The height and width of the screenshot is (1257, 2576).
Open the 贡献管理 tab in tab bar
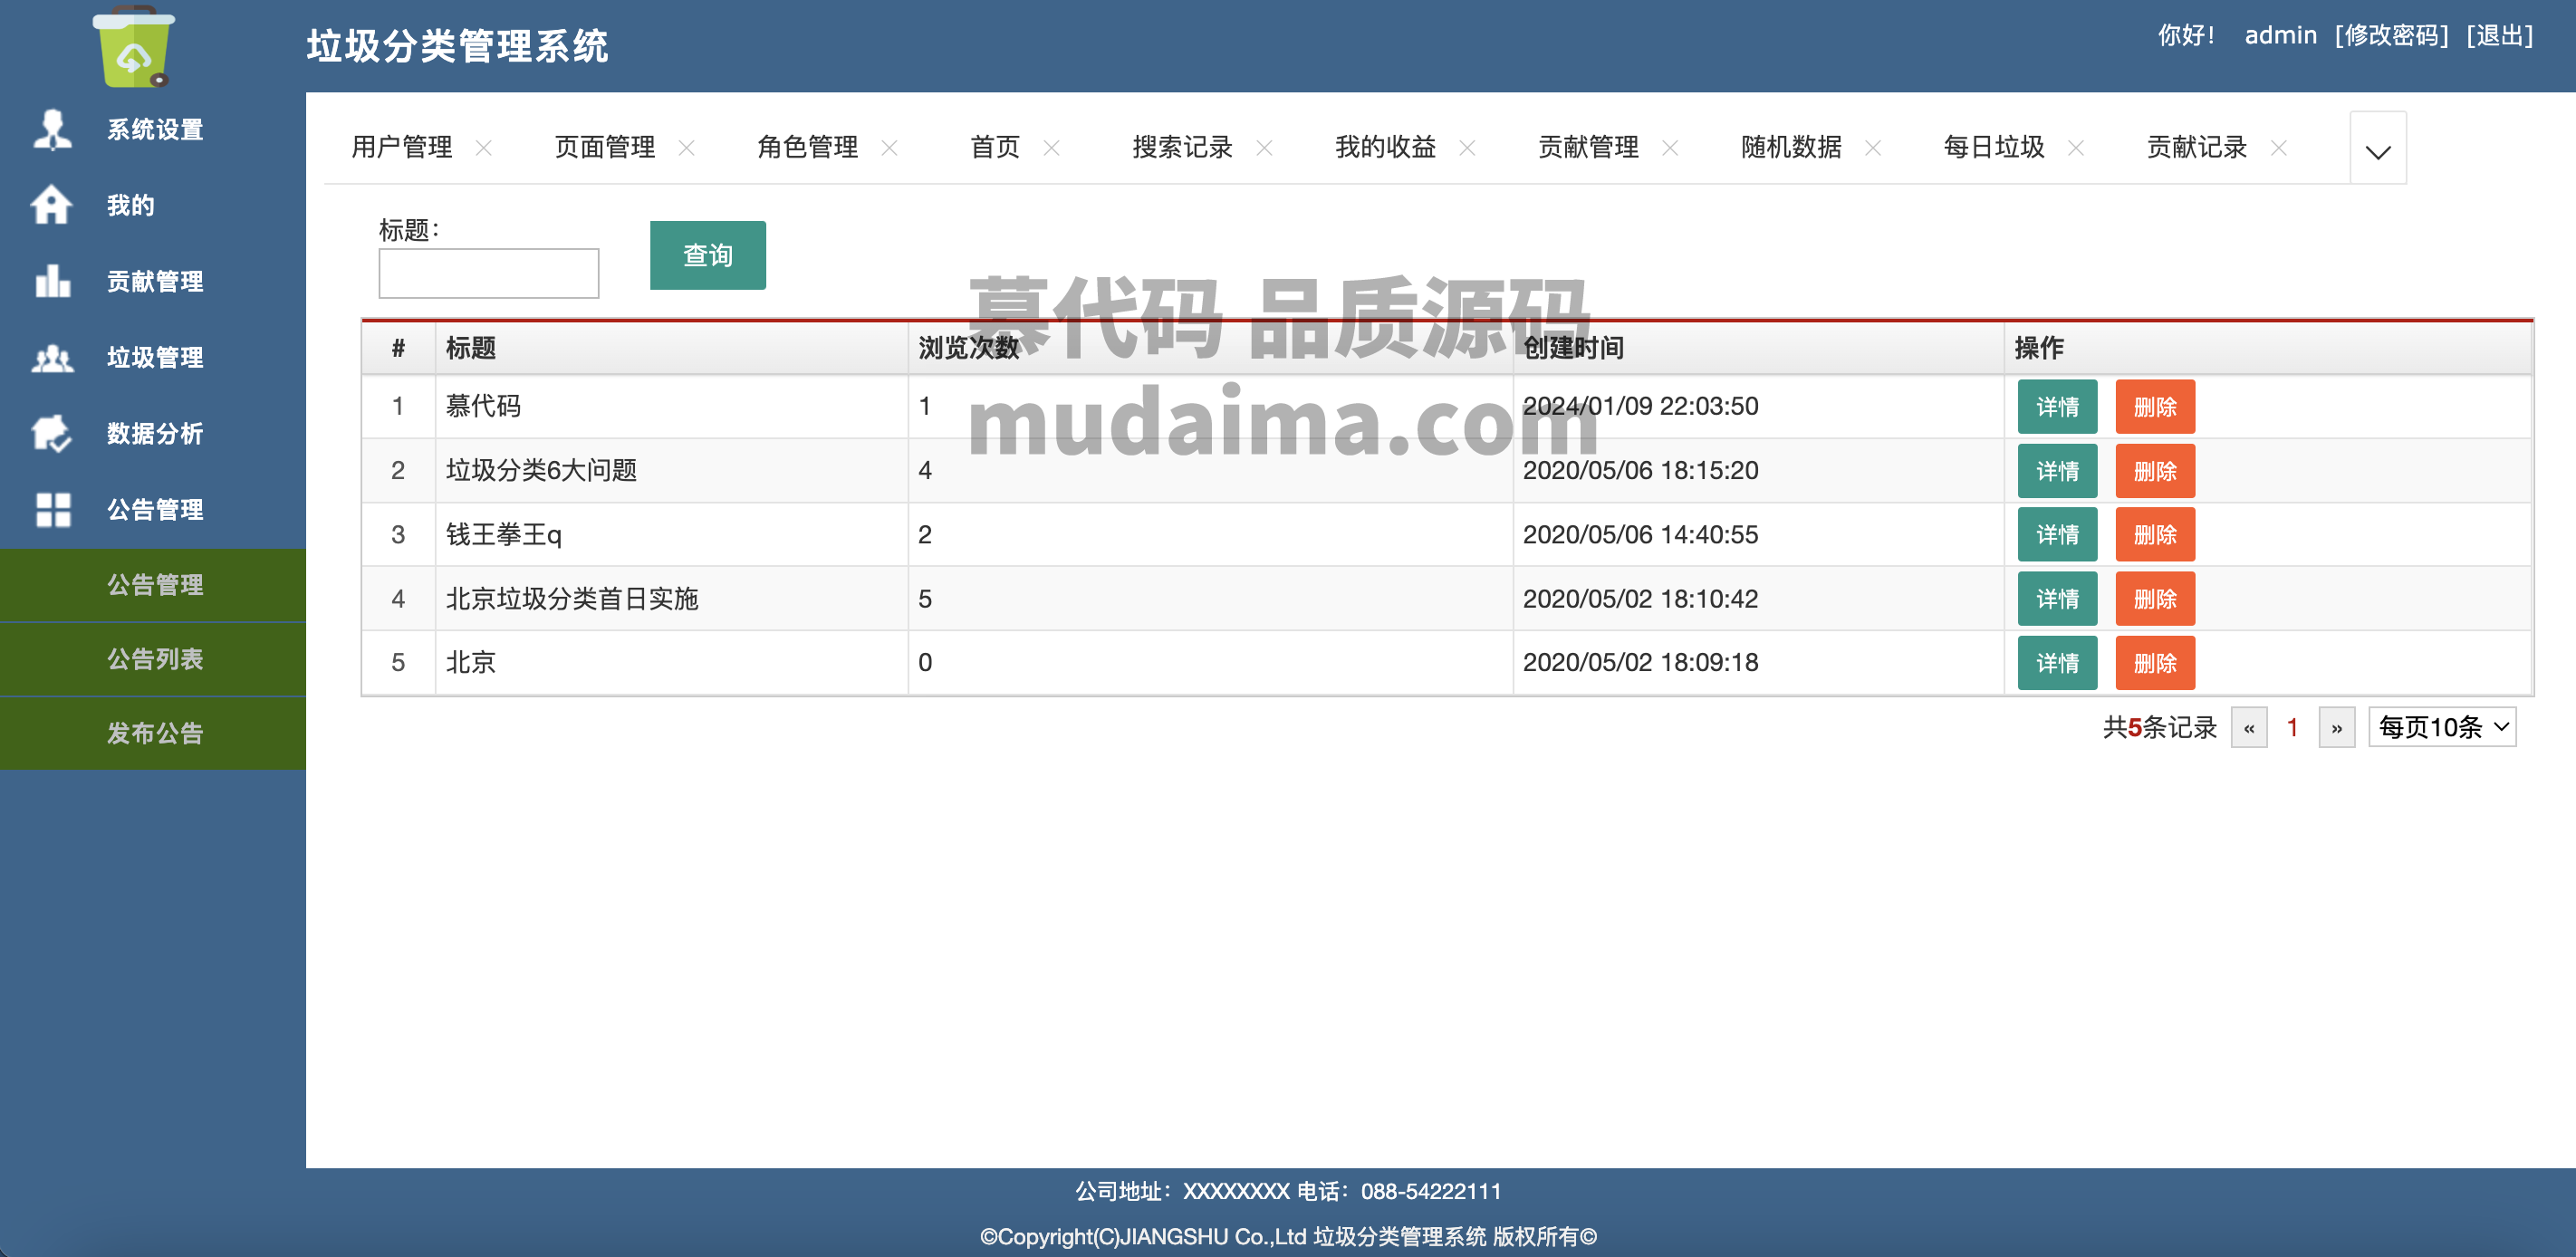(x=1589, y=148)
